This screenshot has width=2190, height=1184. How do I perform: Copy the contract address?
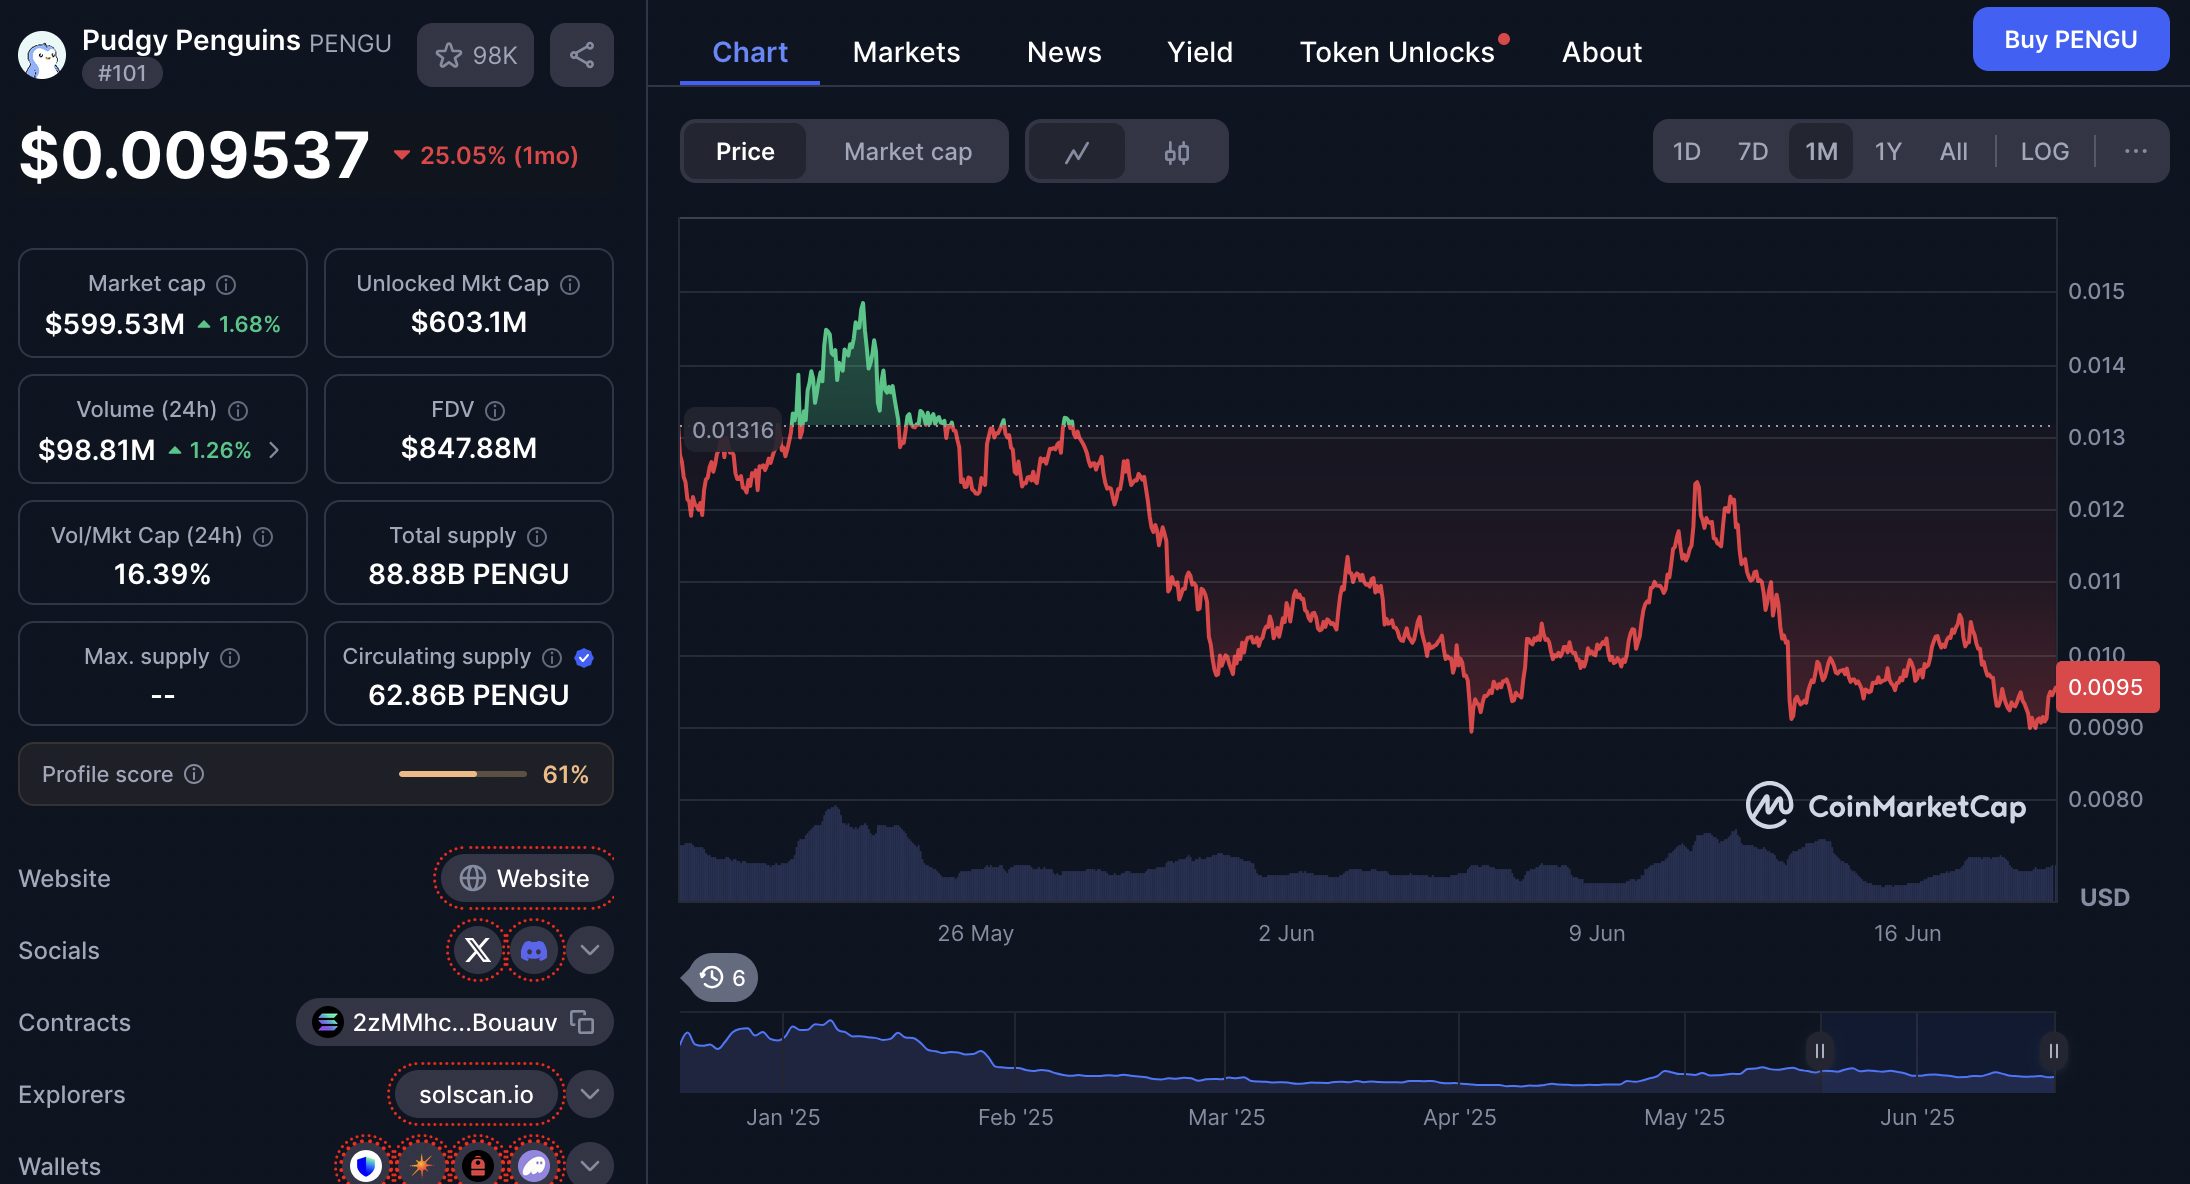tap(582, 1022)
